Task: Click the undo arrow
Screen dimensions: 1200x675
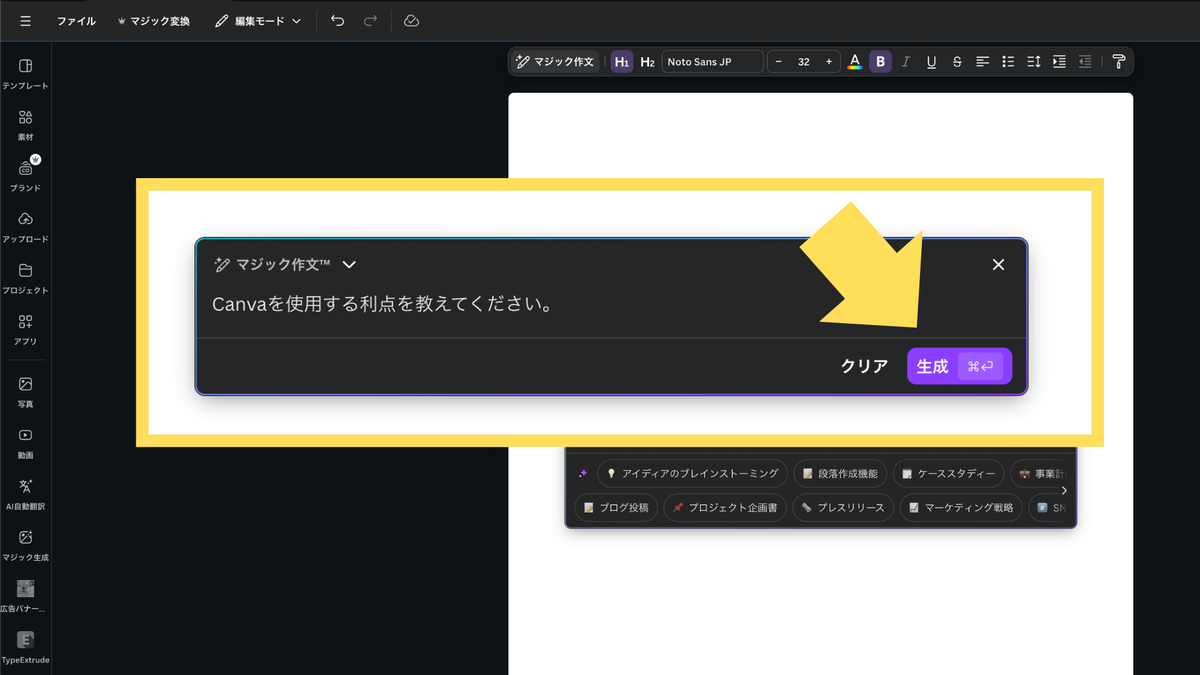Action: (x=337, y=21)
